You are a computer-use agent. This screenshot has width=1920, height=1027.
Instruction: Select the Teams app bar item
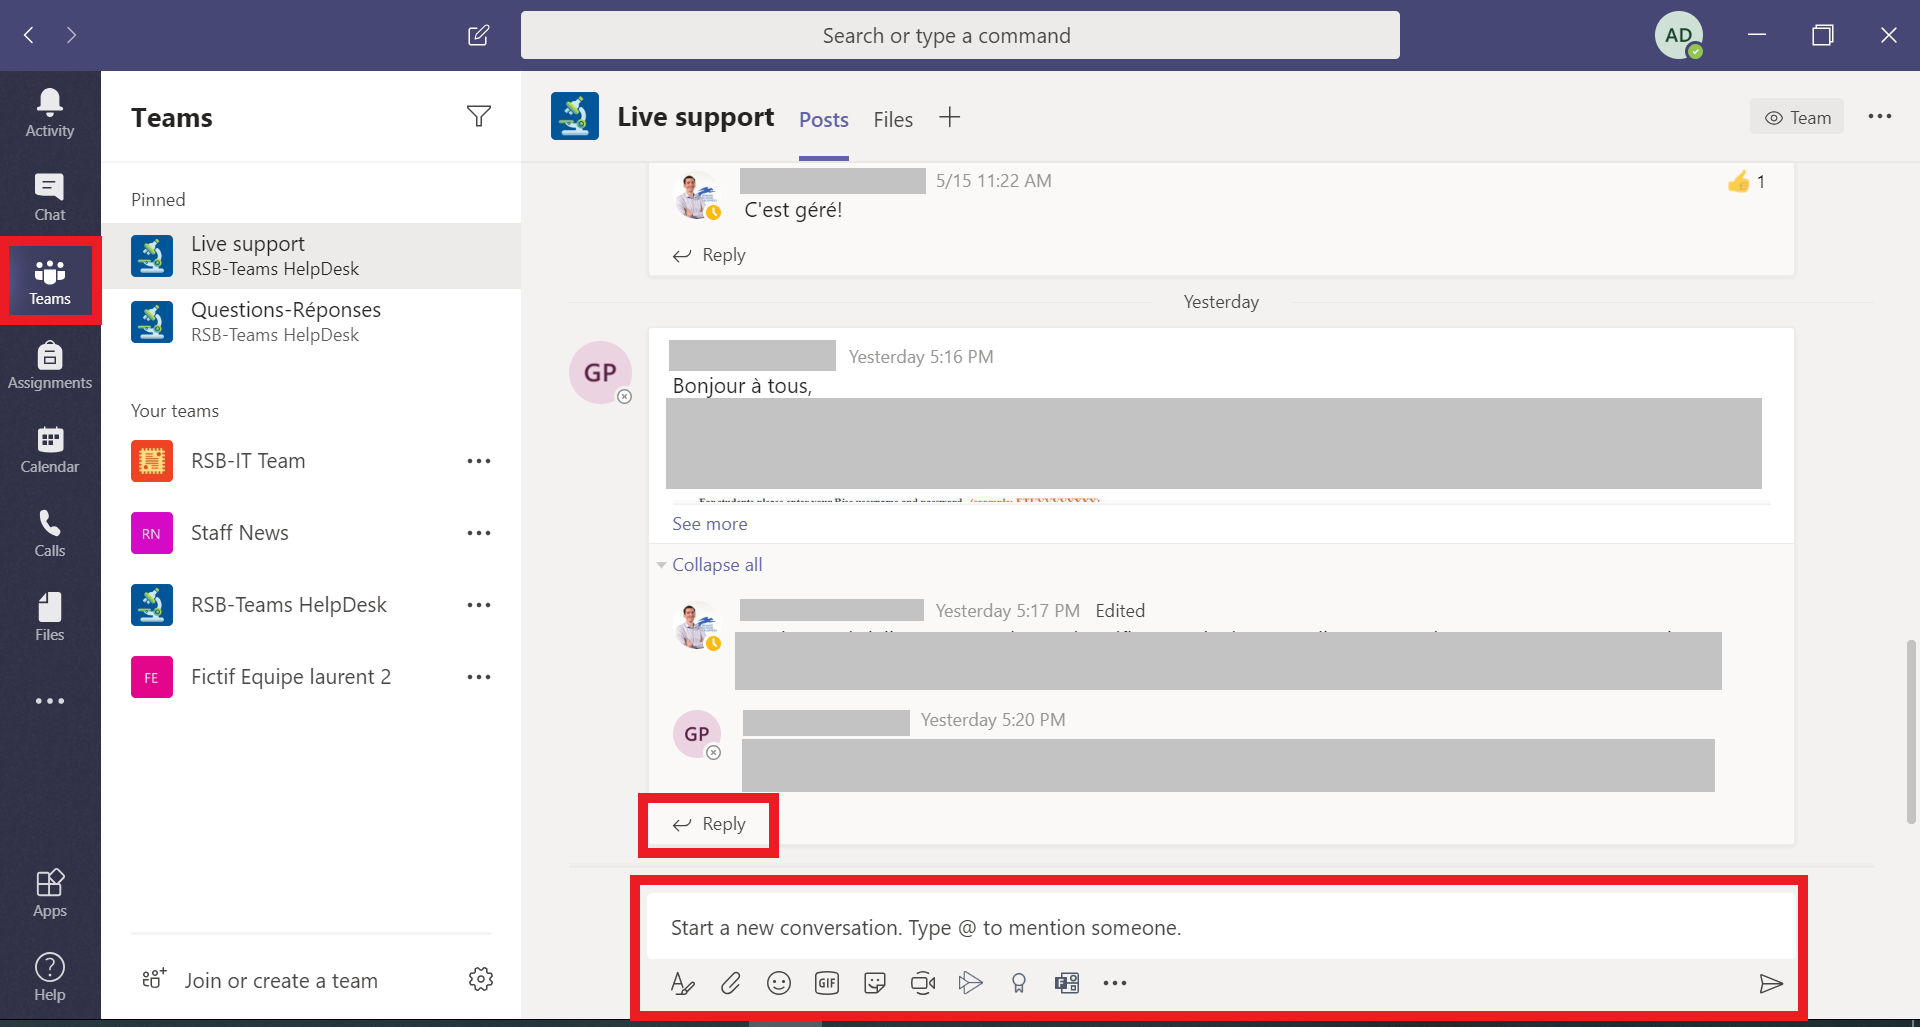point(50,281)
